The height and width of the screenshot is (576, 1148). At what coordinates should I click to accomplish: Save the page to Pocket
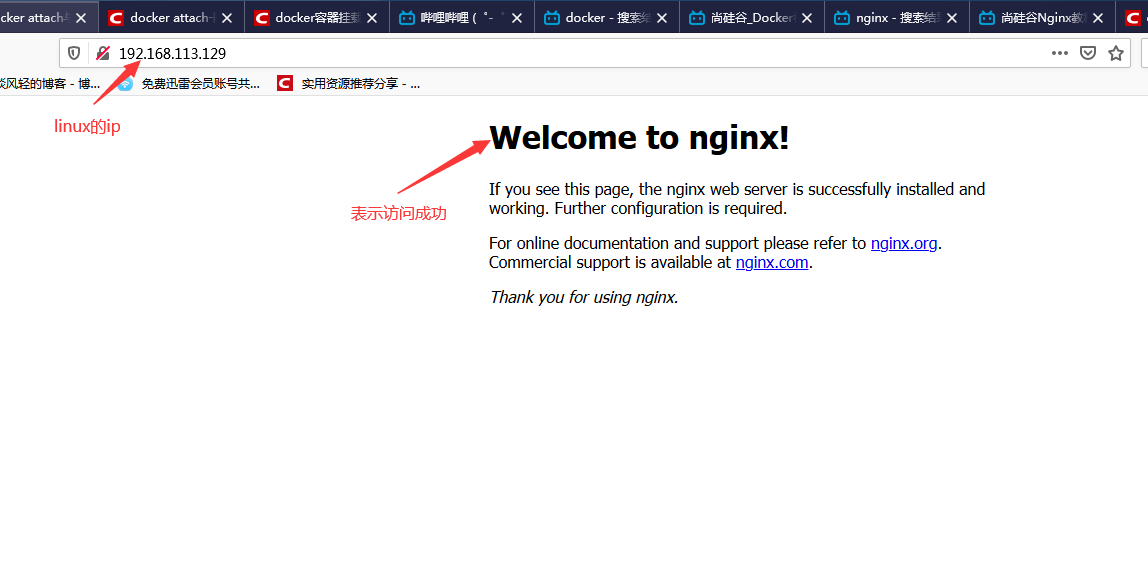(1088, 53)
